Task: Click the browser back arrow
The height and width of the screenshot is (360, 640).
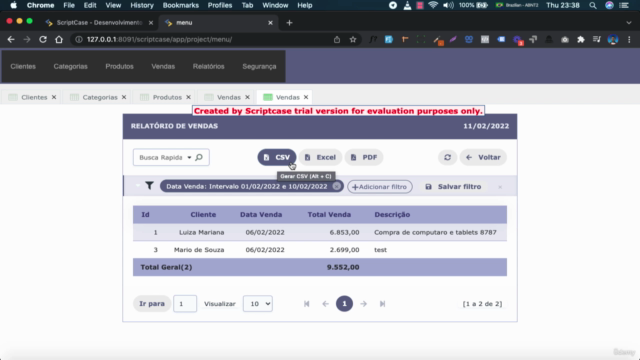Action: tap(11, 40)
